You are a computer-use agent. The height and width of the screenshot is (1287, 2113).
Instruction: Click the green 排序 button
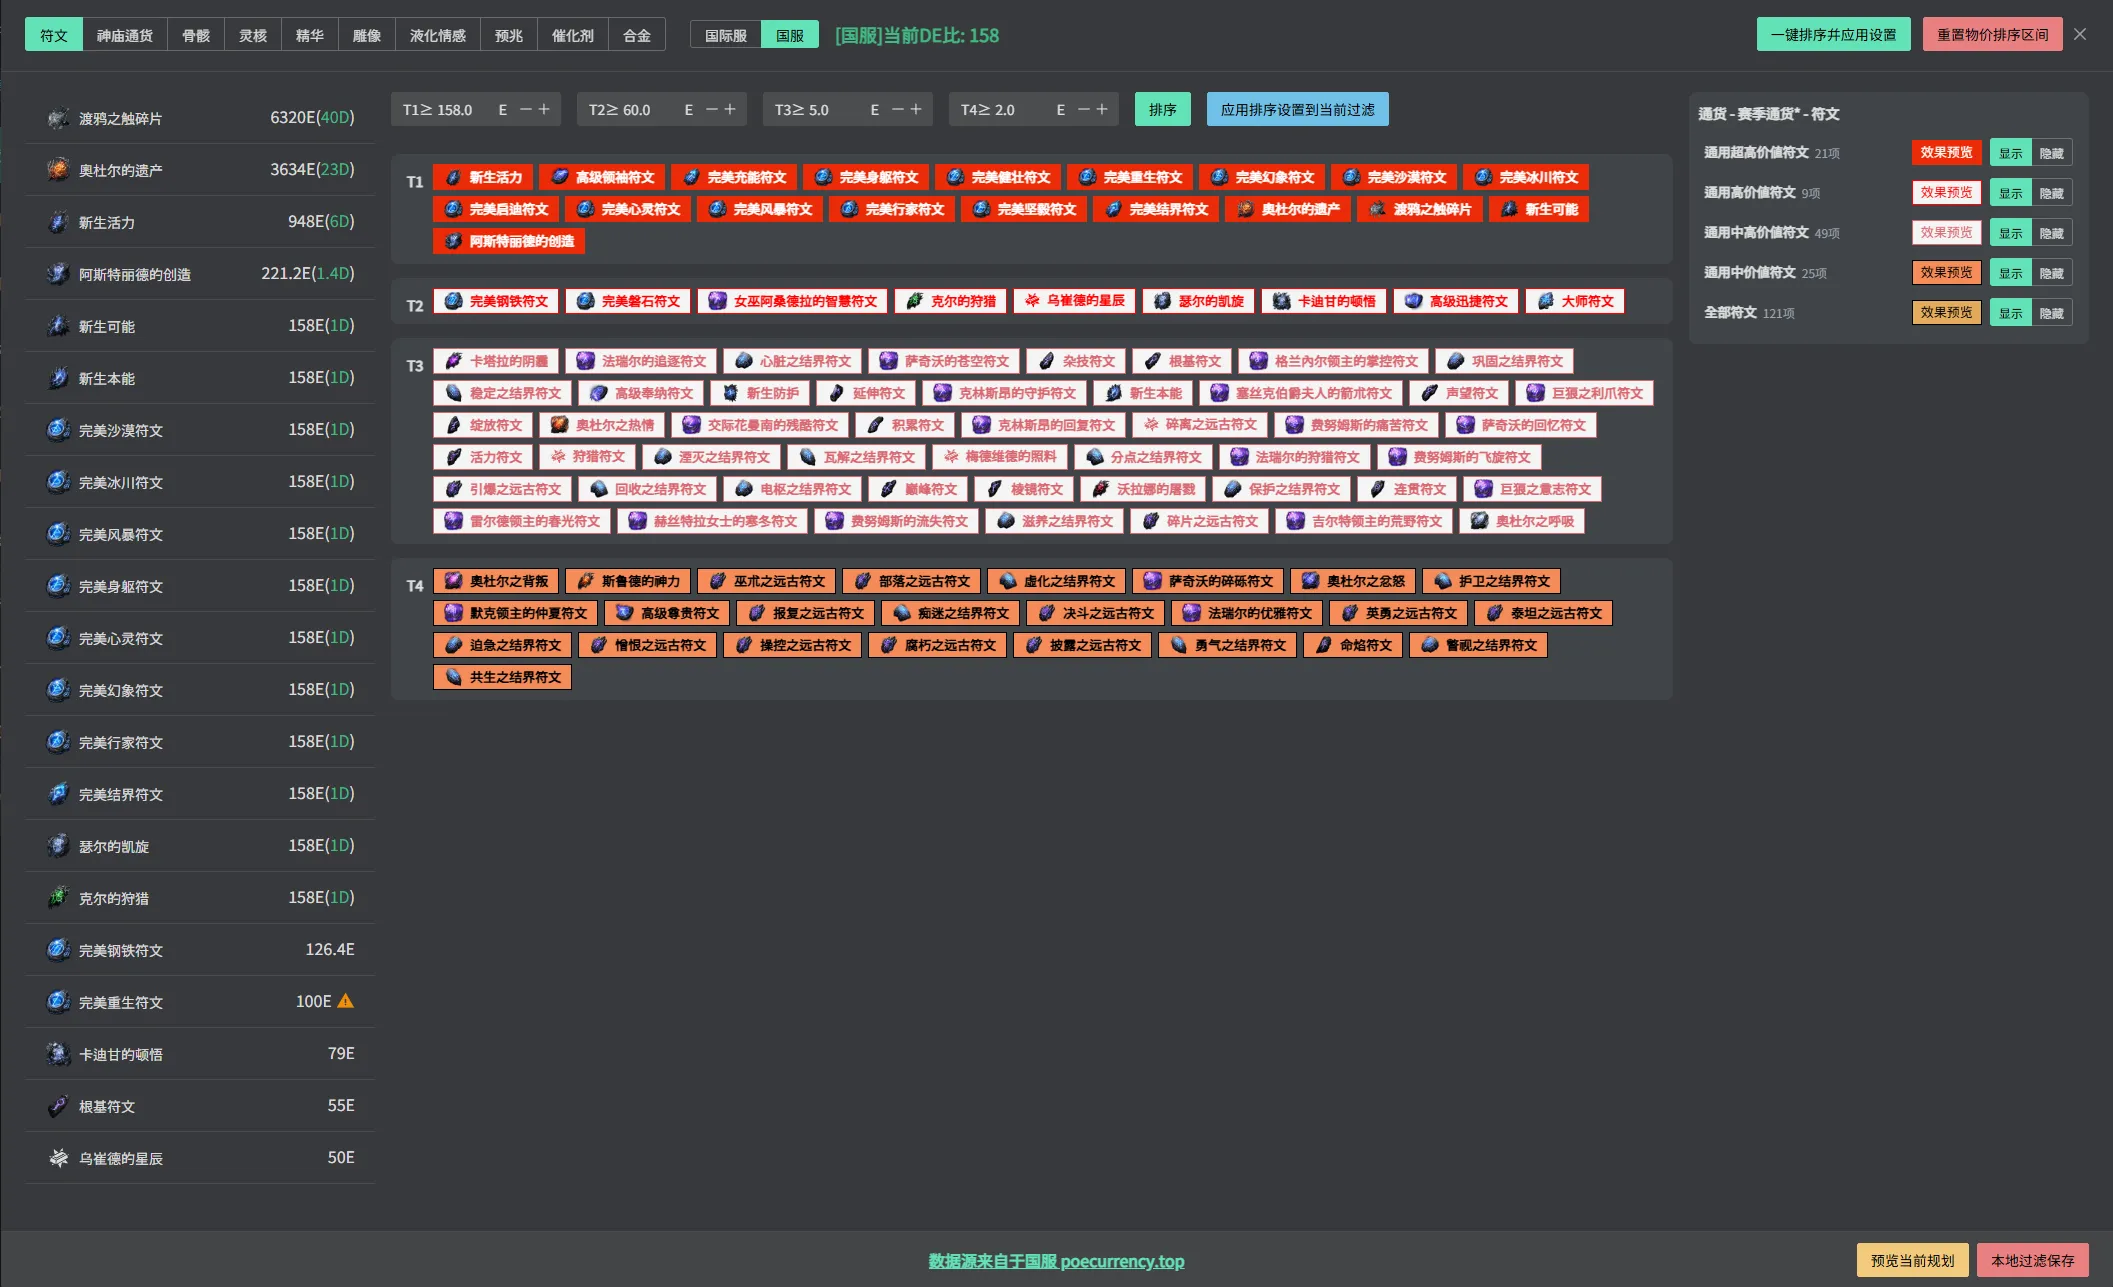click(1162, 109)
